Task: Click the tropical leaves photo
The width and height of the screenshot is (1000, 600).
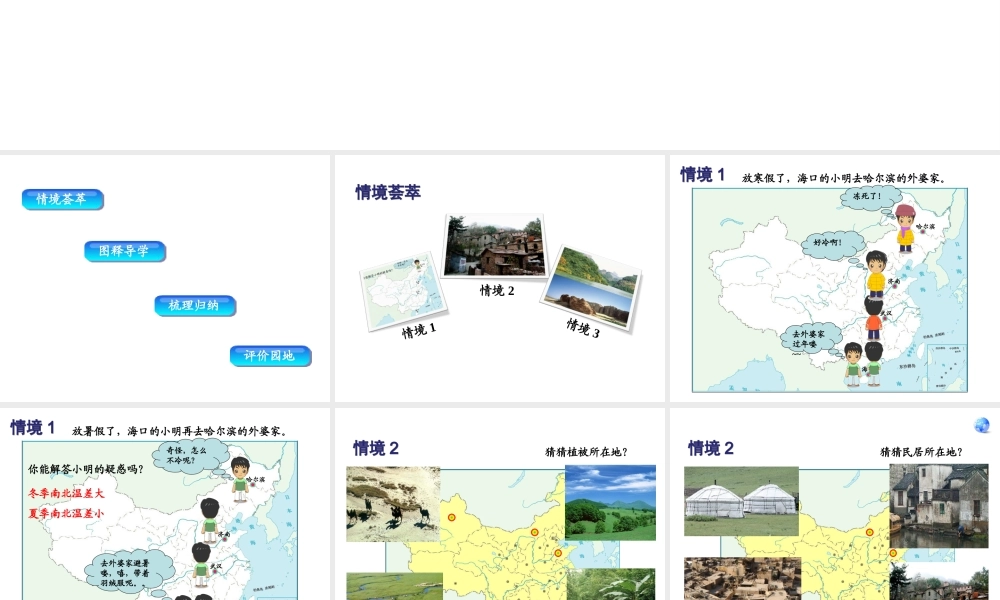Action: (610, 584)
